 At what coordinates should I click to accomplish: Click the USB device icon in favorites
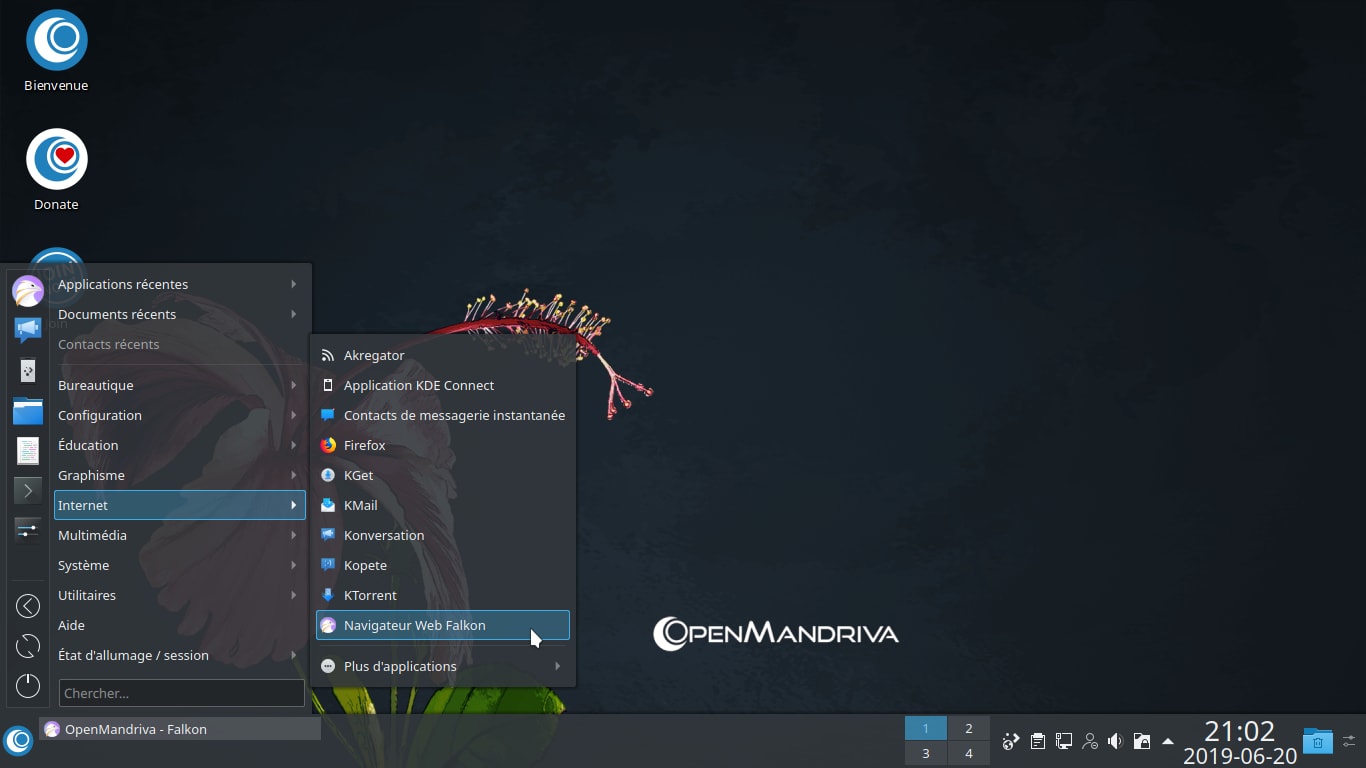tap(28, 370)
